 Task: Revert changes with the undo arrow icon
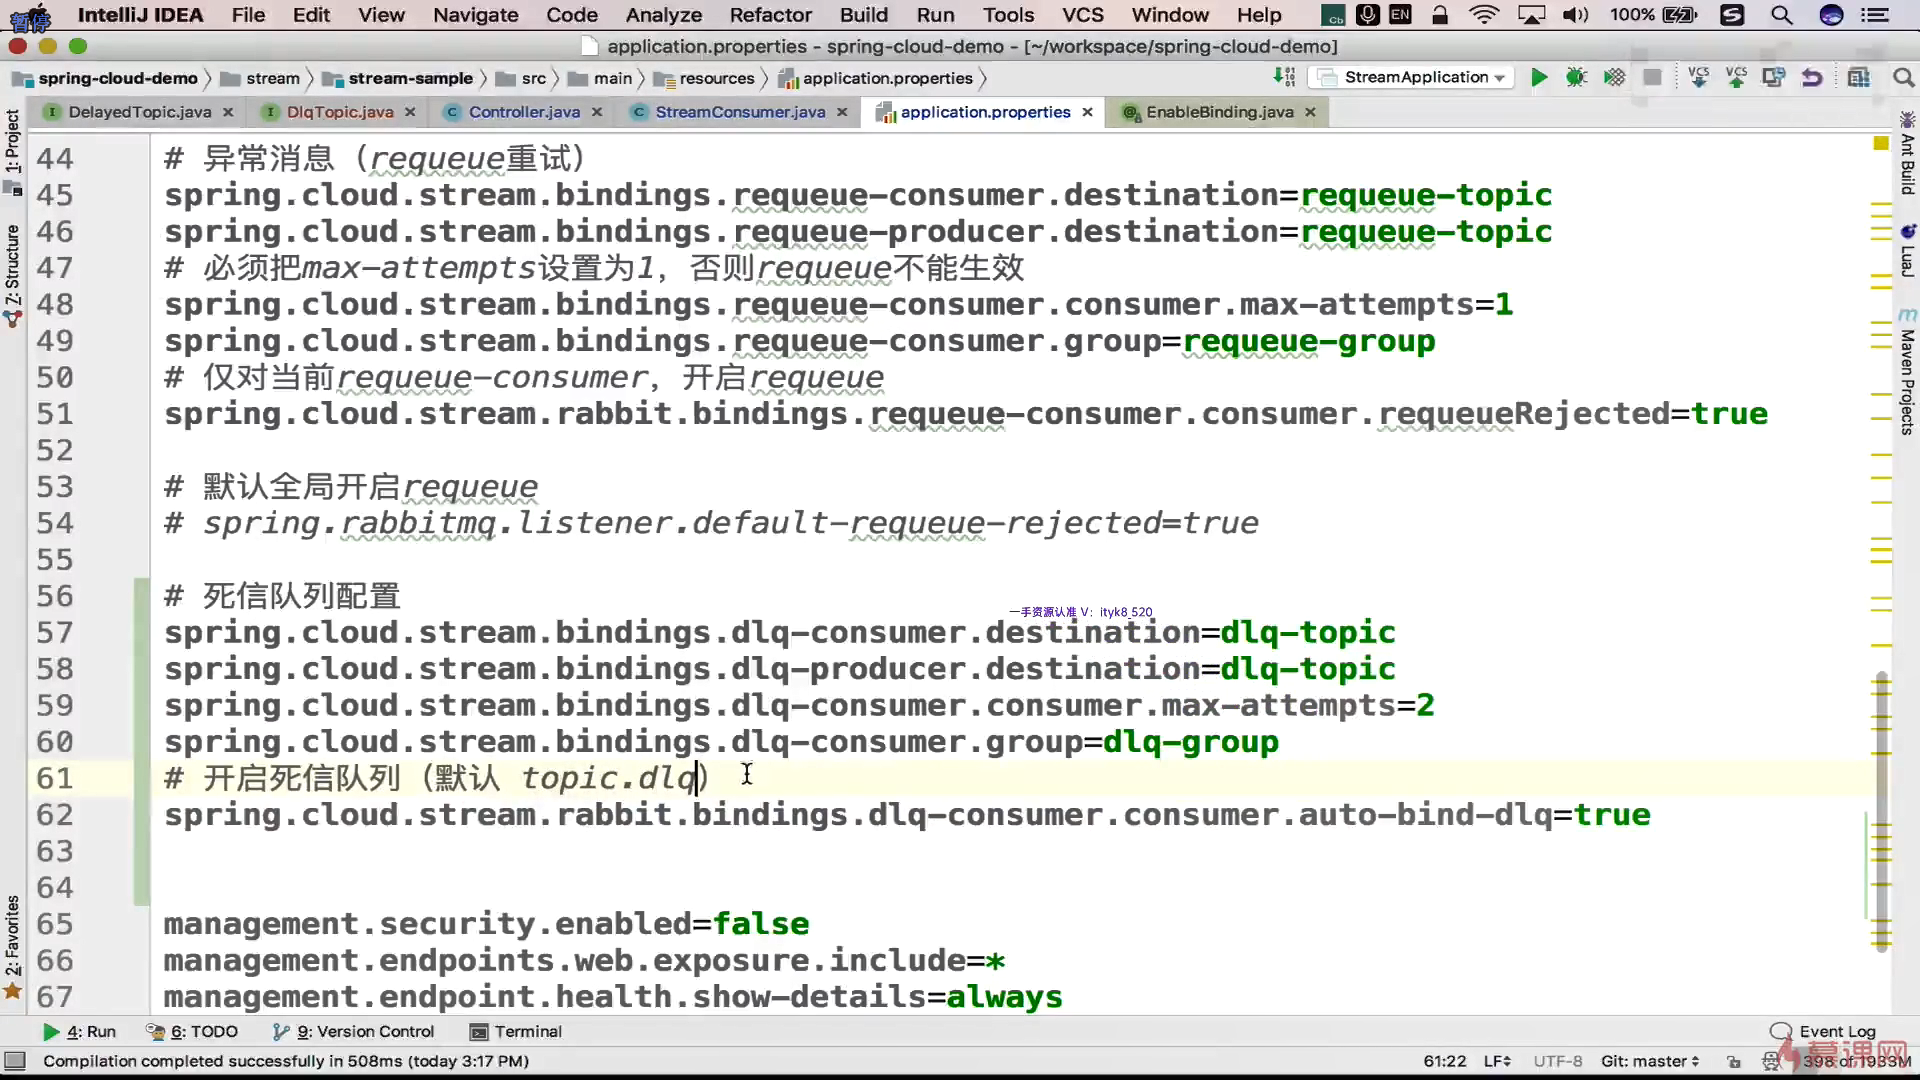point(1811,78)
